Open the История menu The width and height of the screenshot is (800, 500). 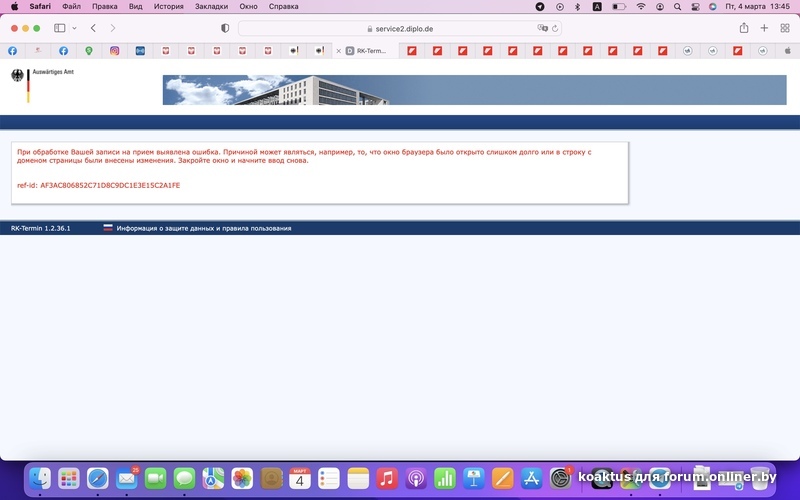[168, 6]
